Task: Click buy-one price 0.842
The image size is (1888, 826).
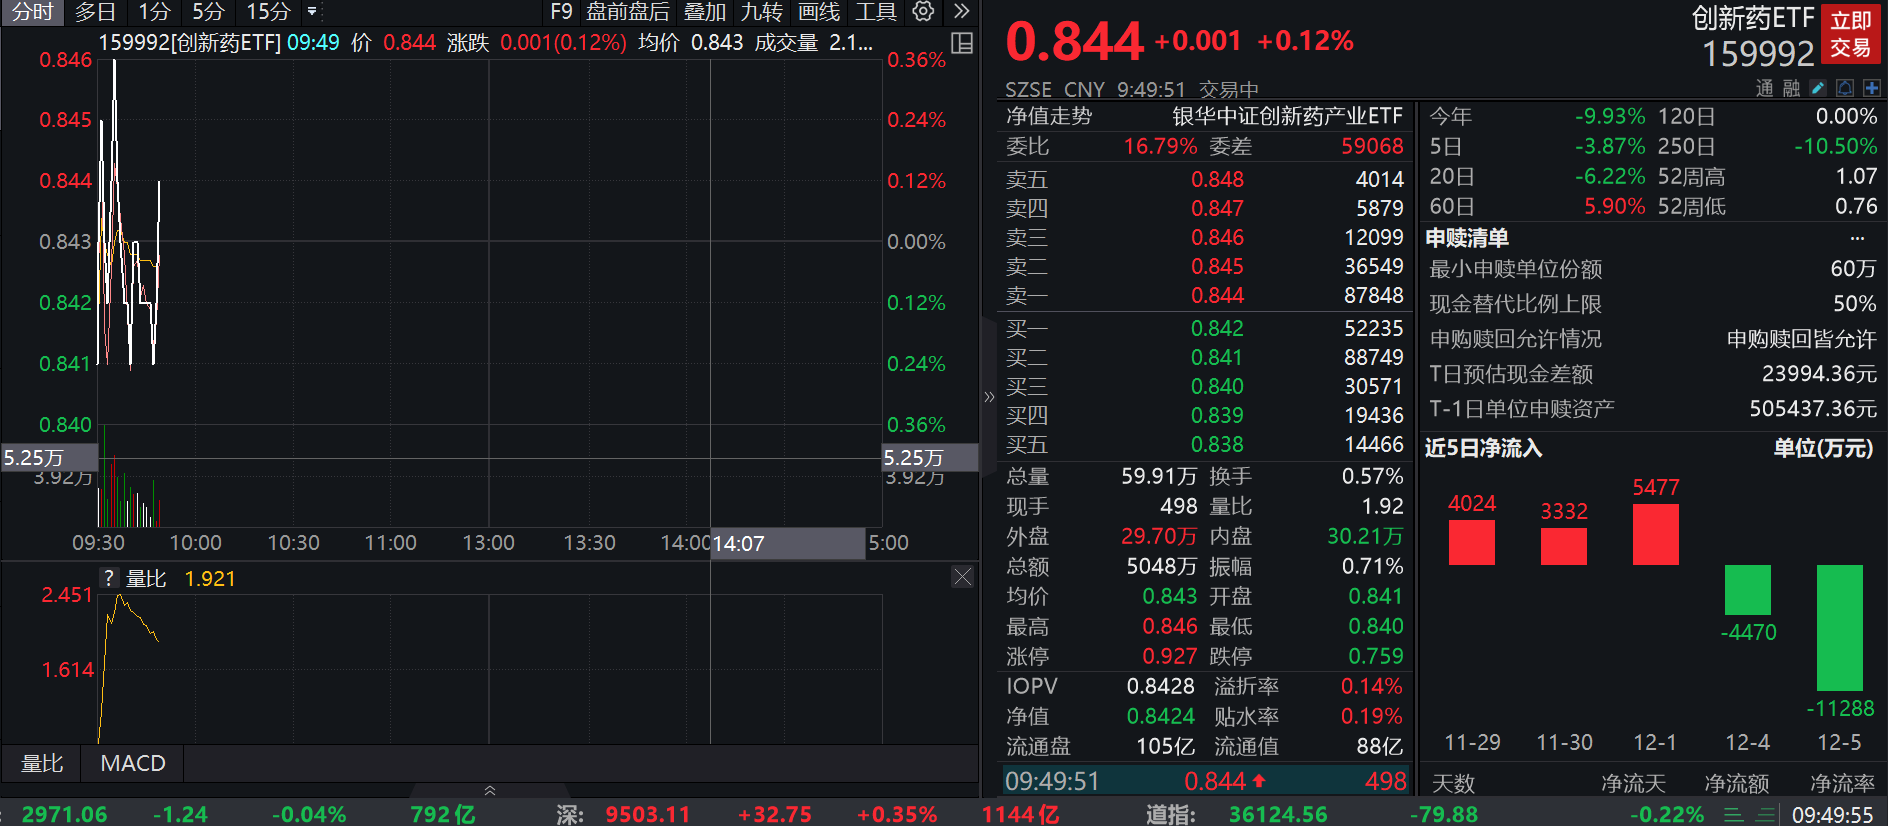Action: pos(1217,328)
